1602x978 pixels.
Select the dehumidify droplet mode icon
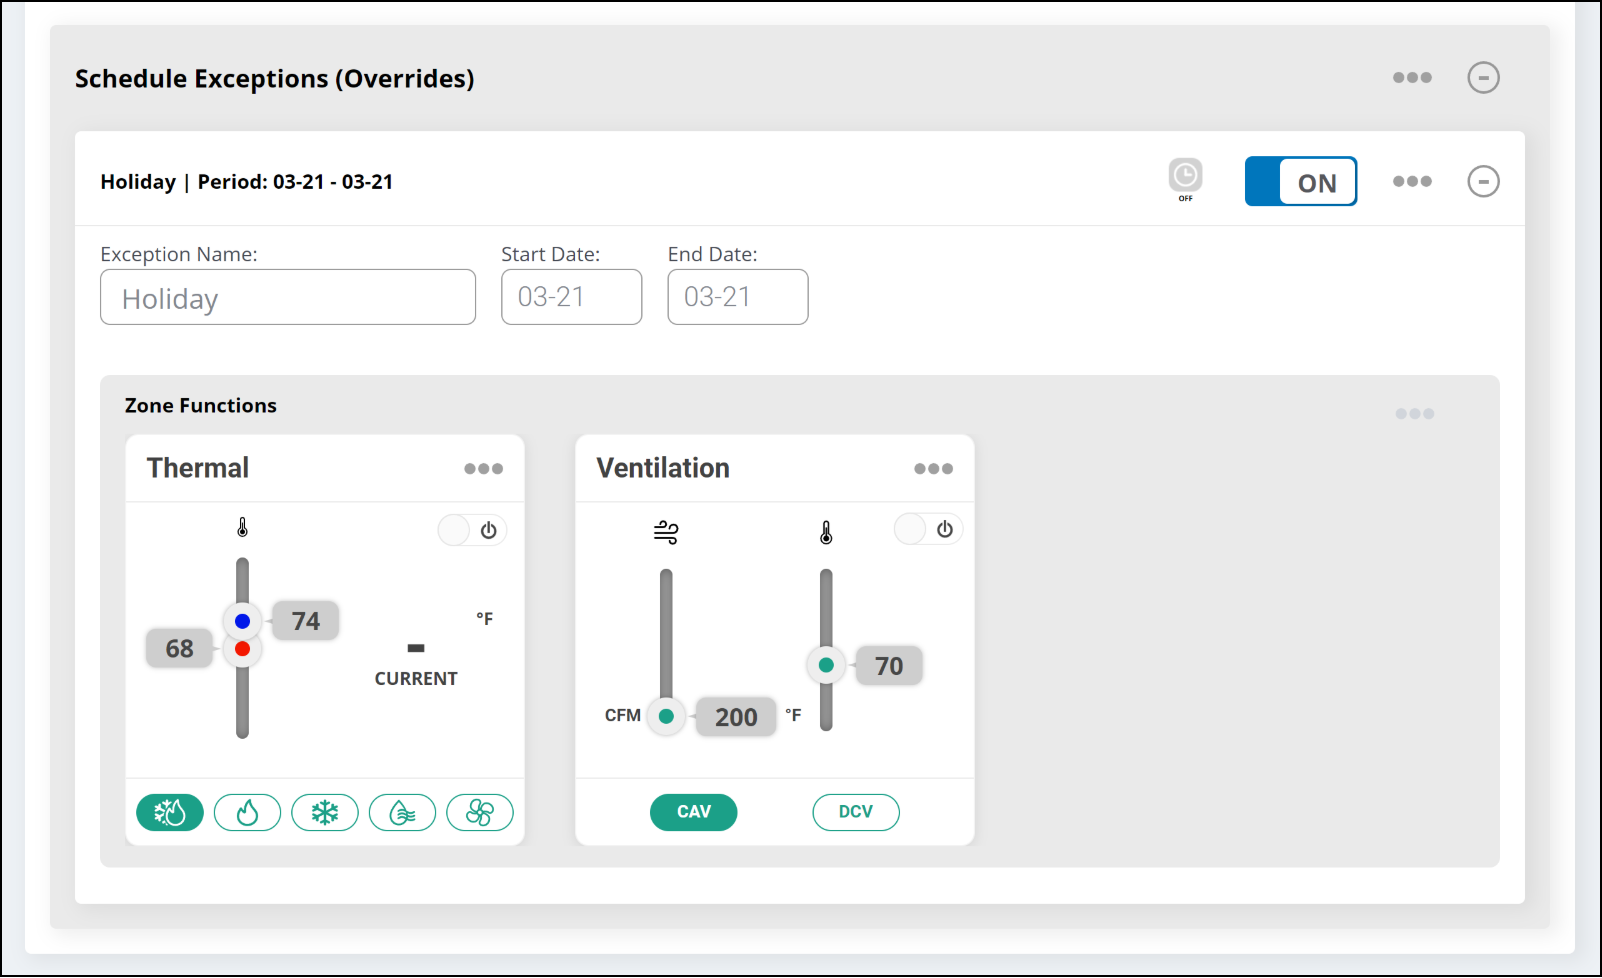point(402,813)
